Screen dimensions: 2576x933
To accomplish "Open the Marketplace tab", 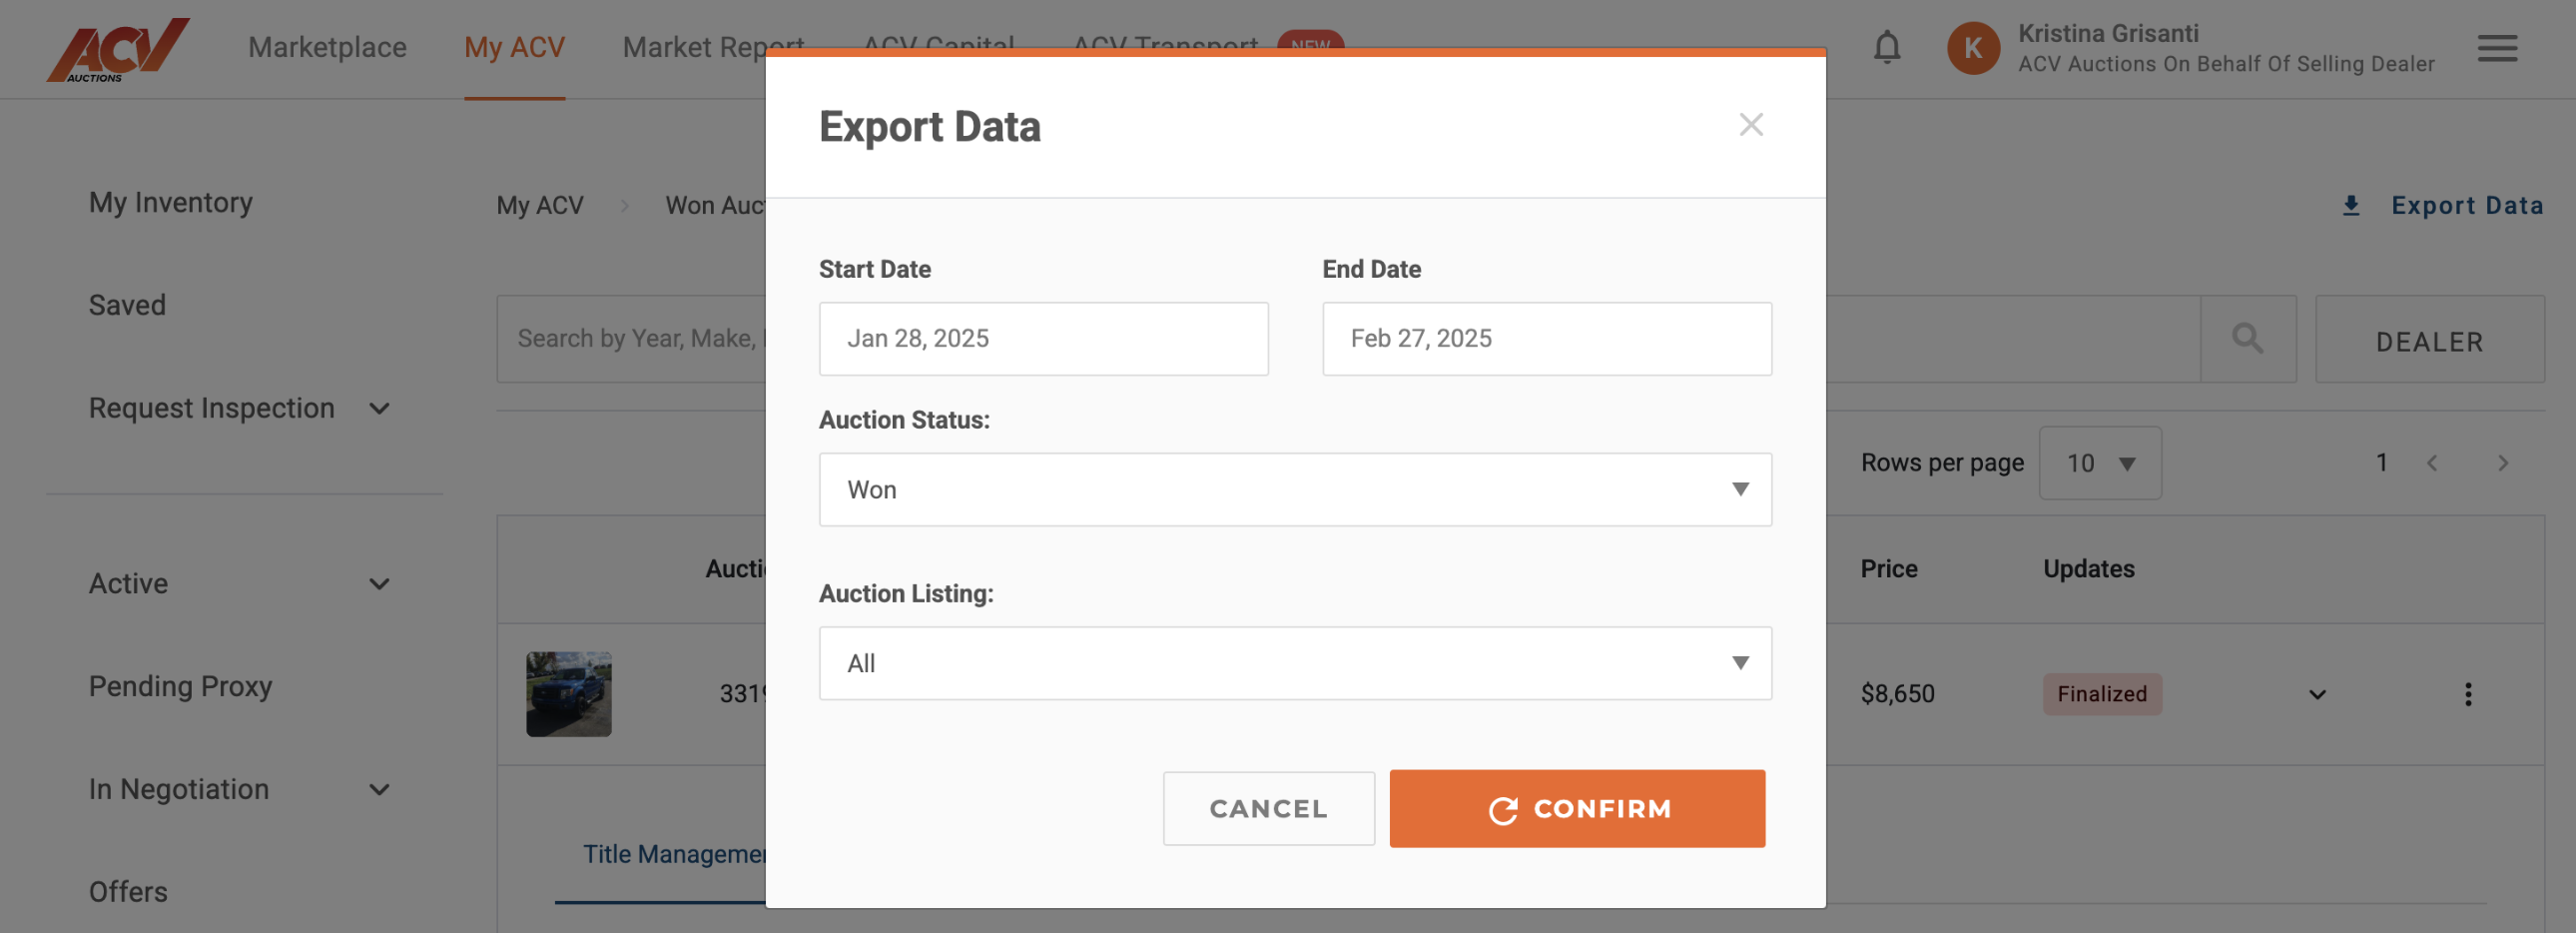I will click(327, 47).
